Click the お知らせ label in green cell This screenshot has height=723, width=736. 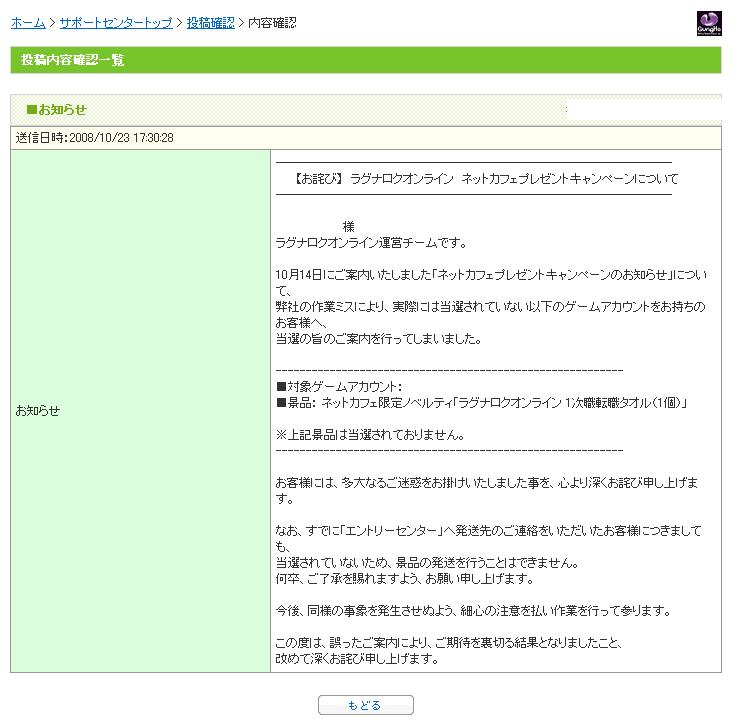coord(38,411)
